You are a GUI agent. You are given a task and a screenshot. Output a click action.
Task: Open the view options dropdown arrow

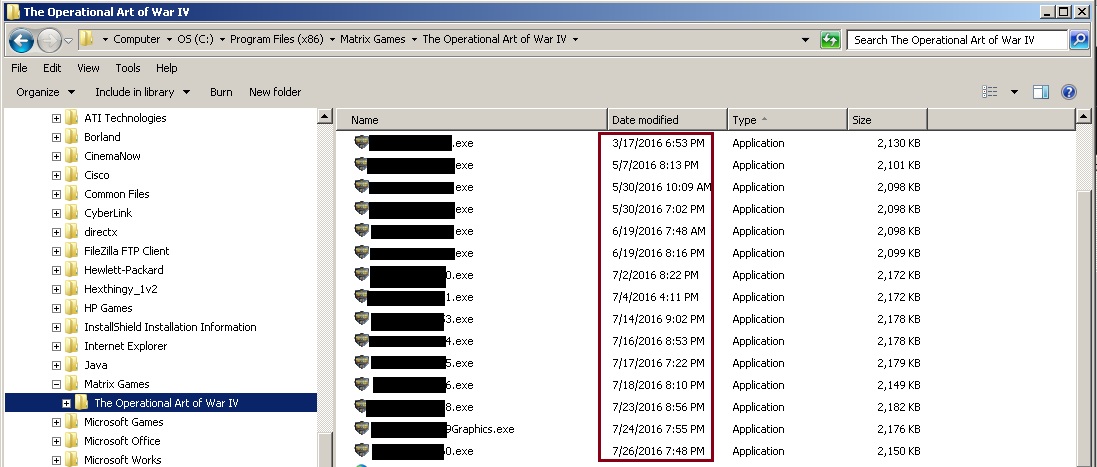1014,92
